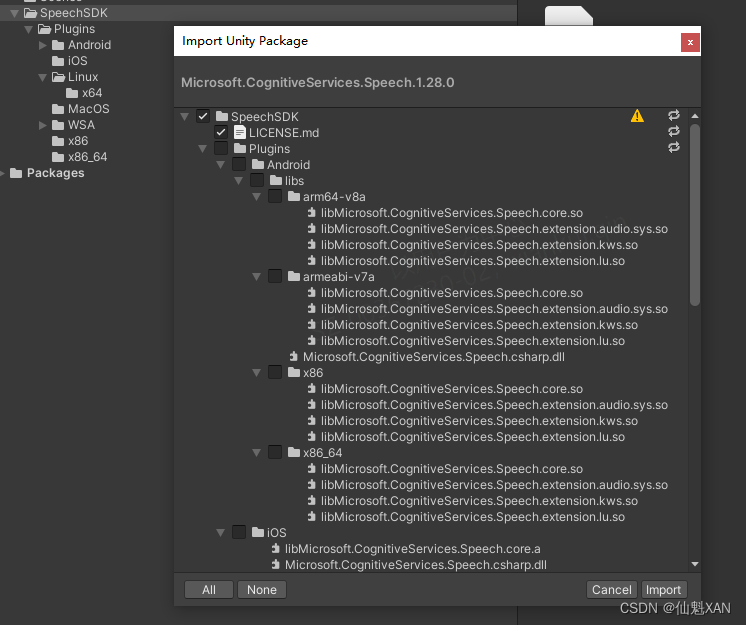Click the SpeechSDK folder icon in import dialog
Image resolution: width=746 pixels, height=625 pixels.
coord(222,116)
